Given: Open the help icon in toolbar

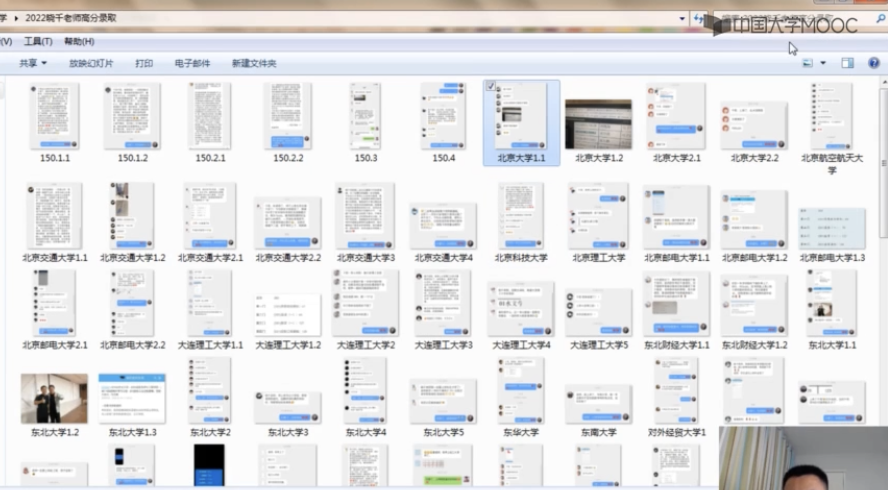Looking at the screenshot, I should pyautogui.click(x=874, y=63).
